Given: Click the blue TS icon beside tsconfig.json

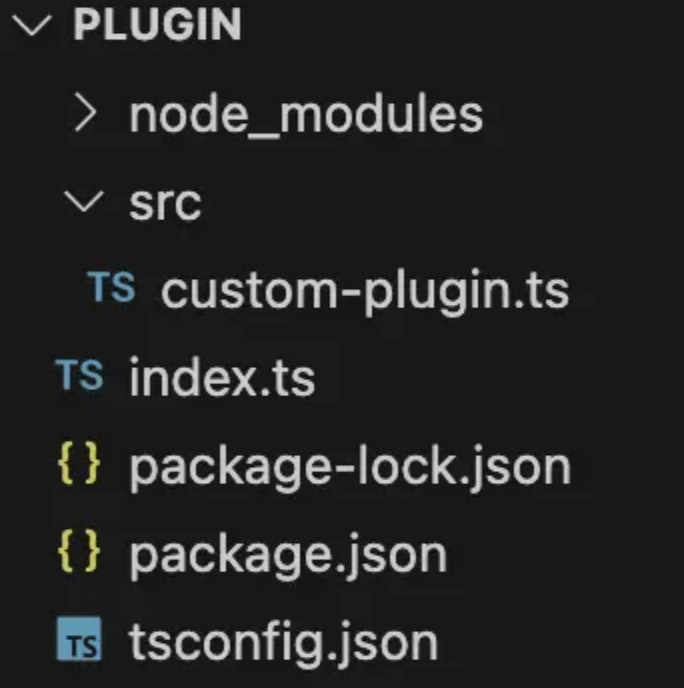Looking at the screenshot, I should coord(79,639).
